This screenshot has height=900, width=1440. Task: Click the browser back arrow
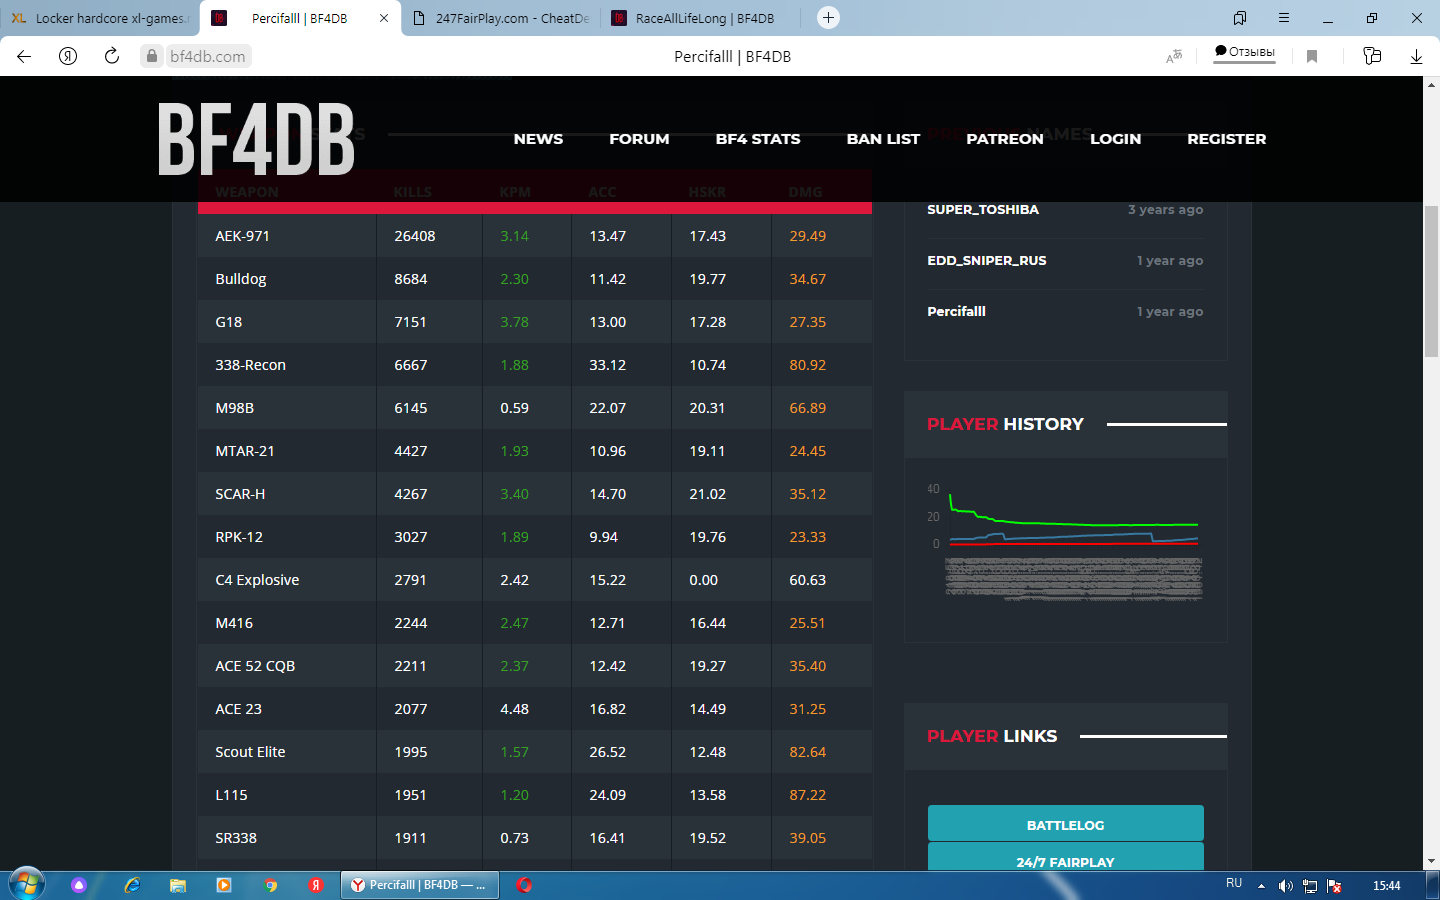point(24,56)
